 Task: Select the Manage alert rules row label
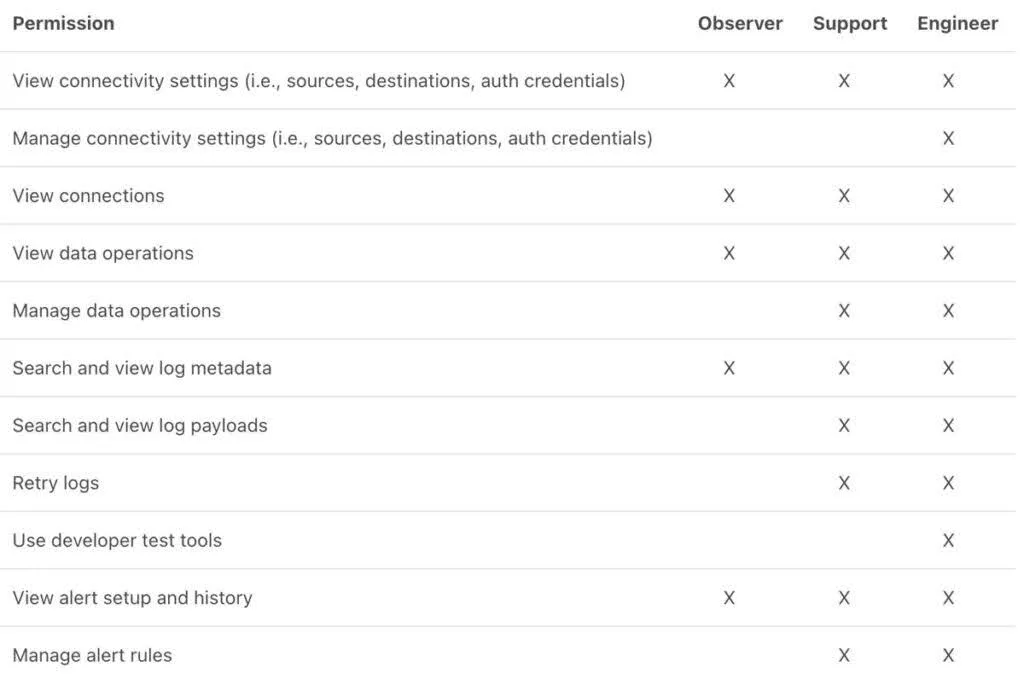click(x=92, y=655)
